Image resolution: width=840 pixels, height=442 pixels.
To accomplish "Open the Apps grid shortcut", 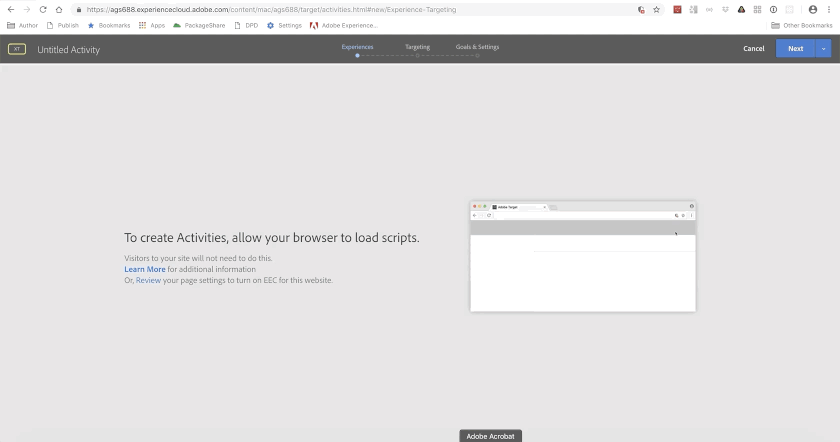I will pyautogui.click(x=152, y=25).
